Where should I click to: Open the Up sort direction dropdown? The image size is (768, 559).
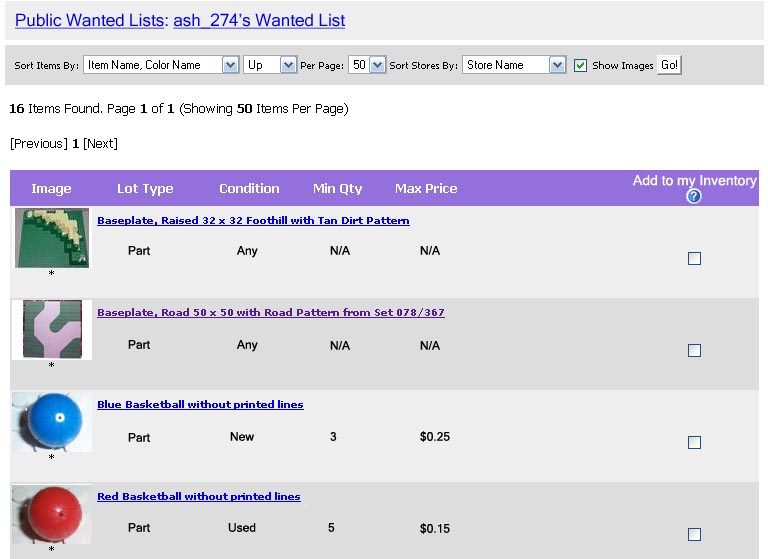pyautogui.click(x=270, y=65)
